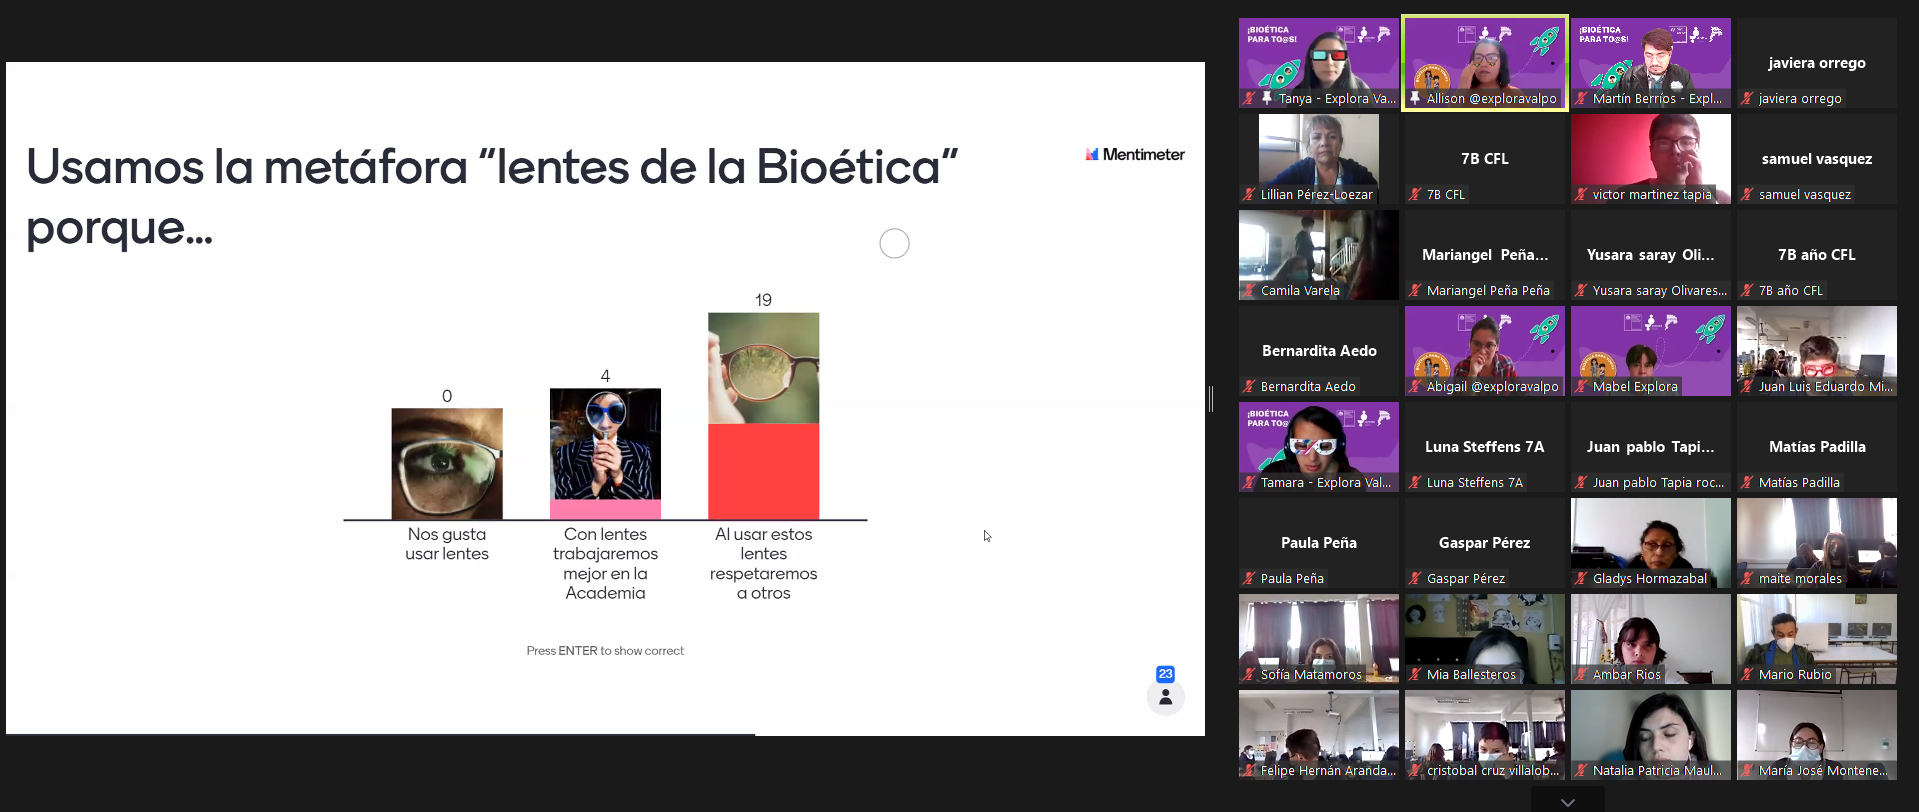This screenshot has height=812, width=1919.
Task: Click the blue 23 responses badge
Action: pyautogui.click(x=1165, y=674)
